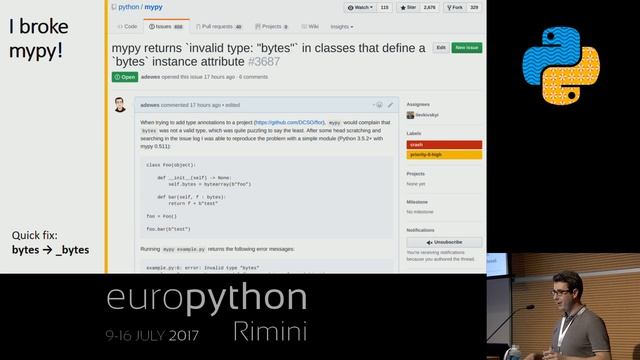Open adewes username in comment header
The image size is (640, 360).
150,105
